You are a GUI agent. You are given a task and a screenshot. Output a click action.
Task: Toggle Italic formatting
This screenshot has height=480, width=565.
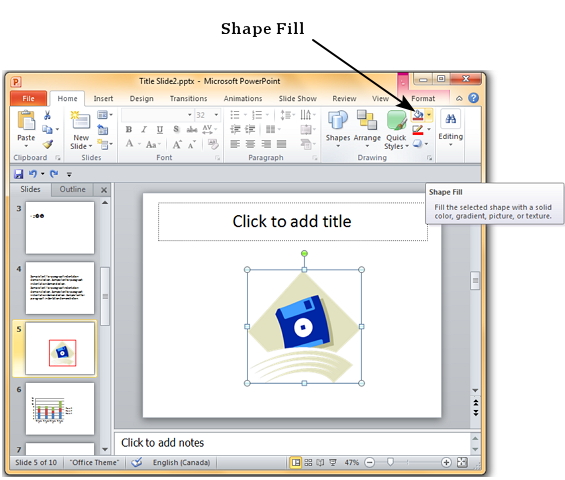pos(144,129)
